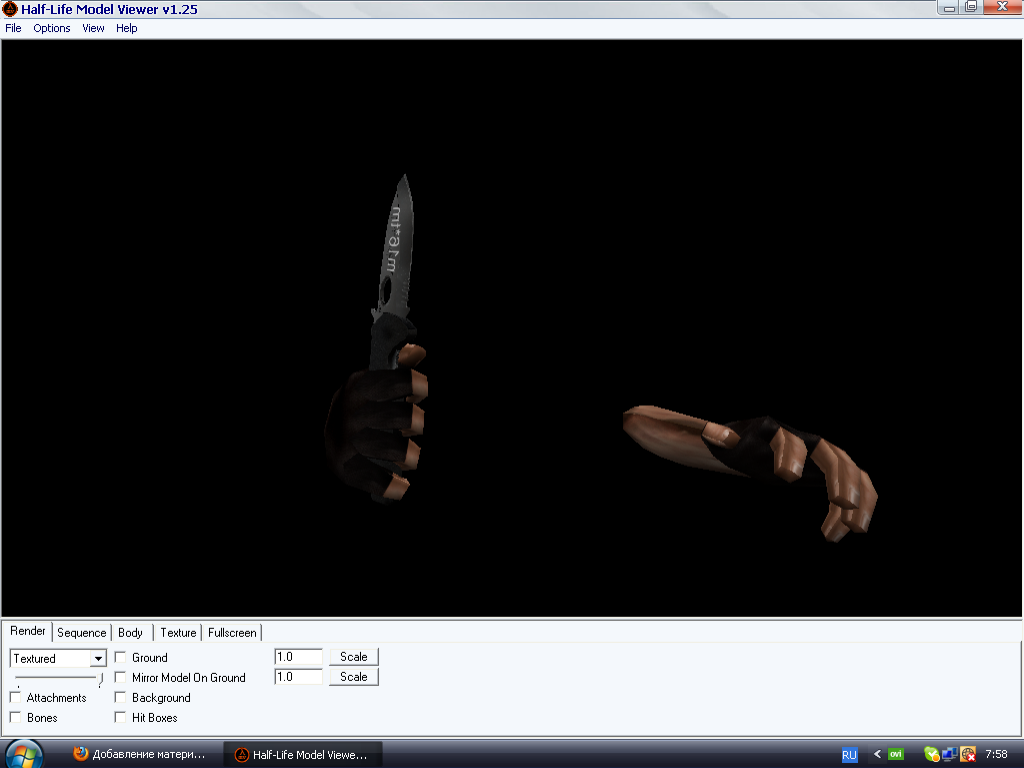1024x768 pixels.
Task: Show hidden tray icons with the arrow
Action: (x=877, y=754)
